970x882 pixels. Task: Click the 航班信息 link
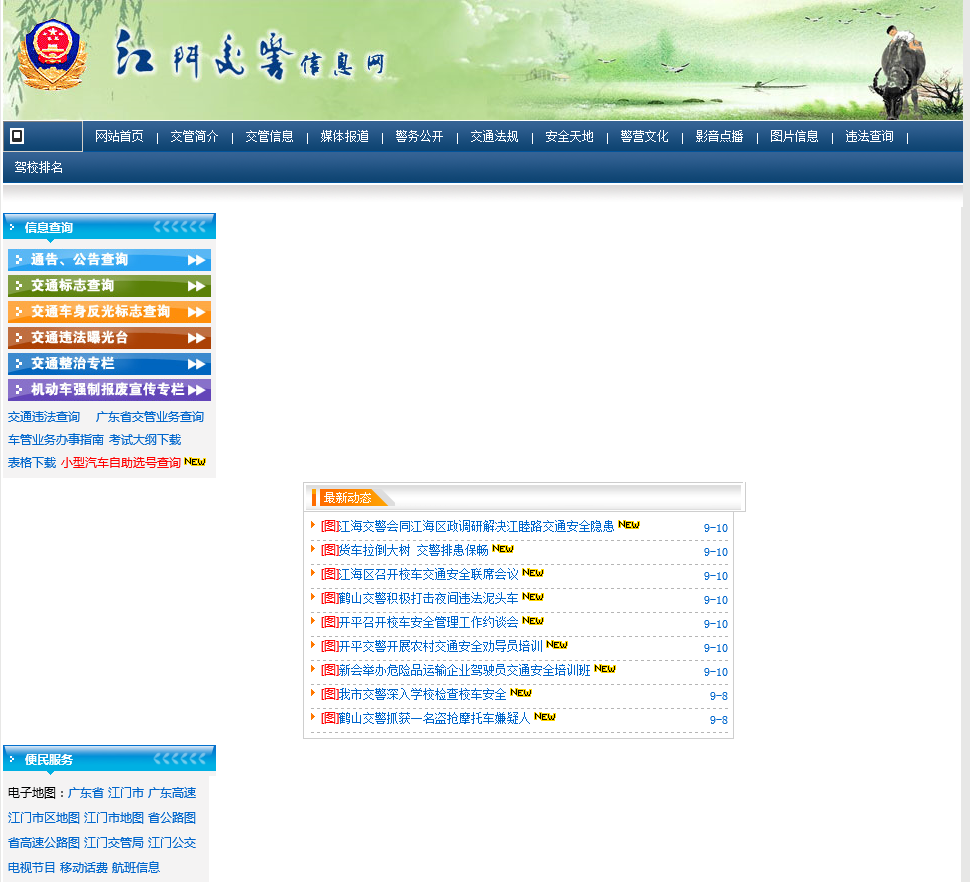point(136,868)
